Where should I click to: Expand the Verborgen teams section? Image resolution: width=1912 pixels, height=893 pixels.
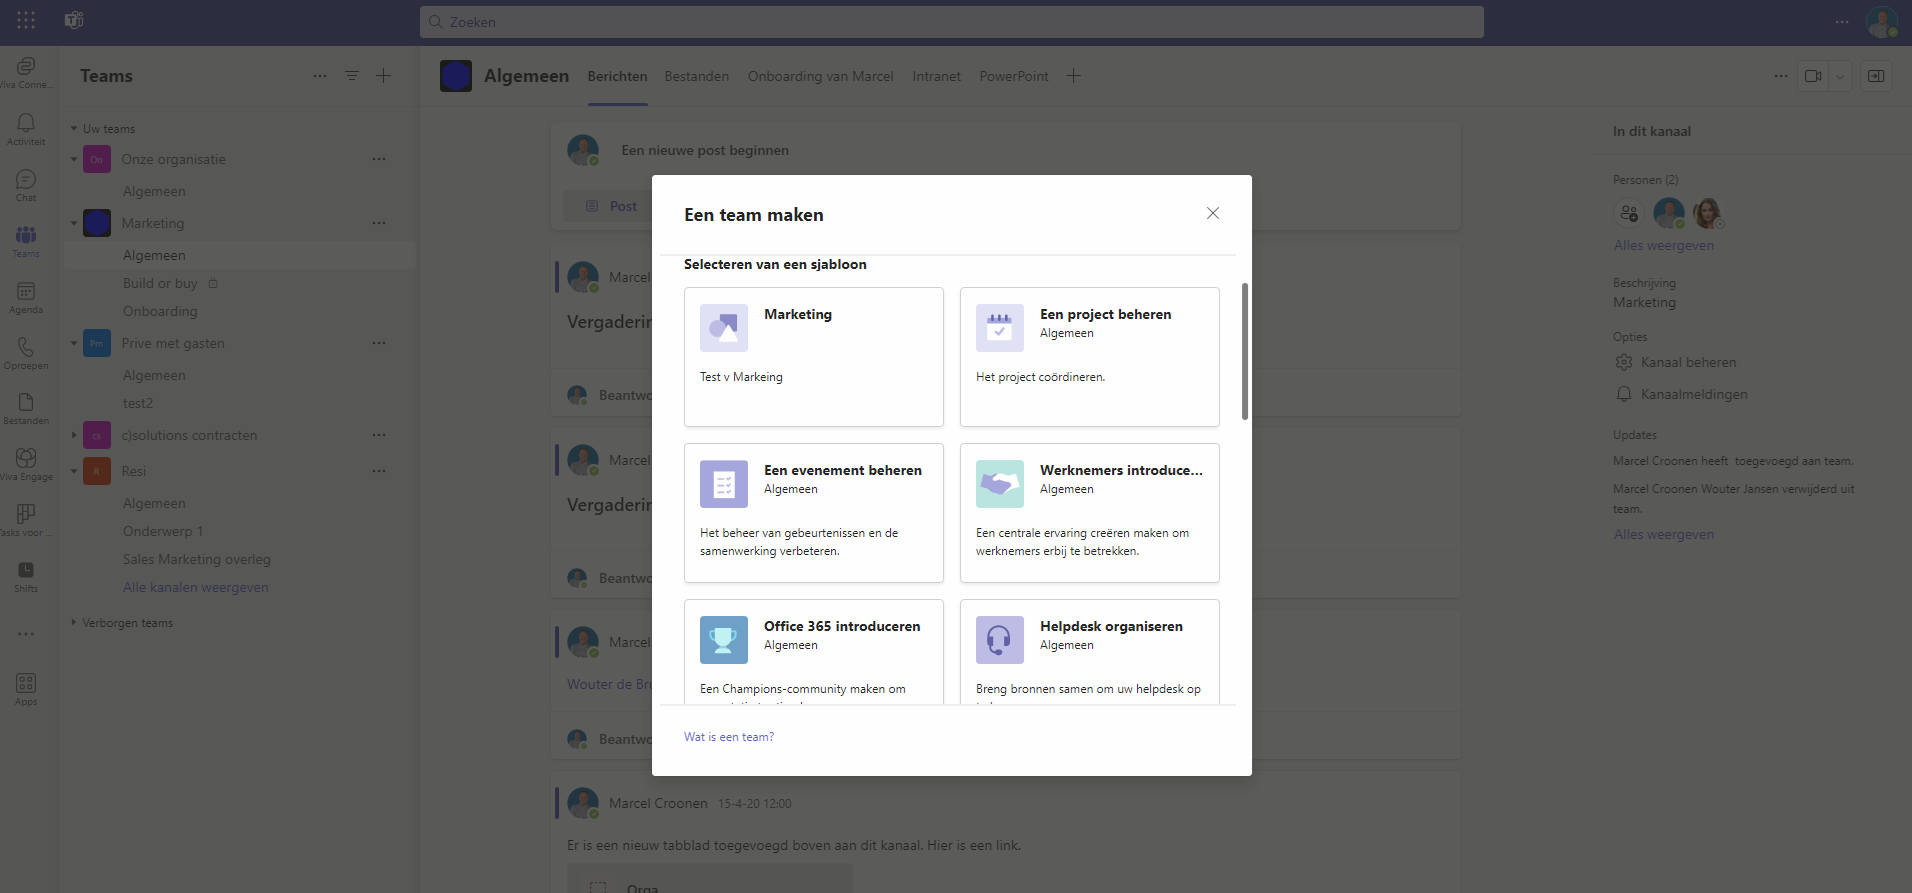(74, 622)
